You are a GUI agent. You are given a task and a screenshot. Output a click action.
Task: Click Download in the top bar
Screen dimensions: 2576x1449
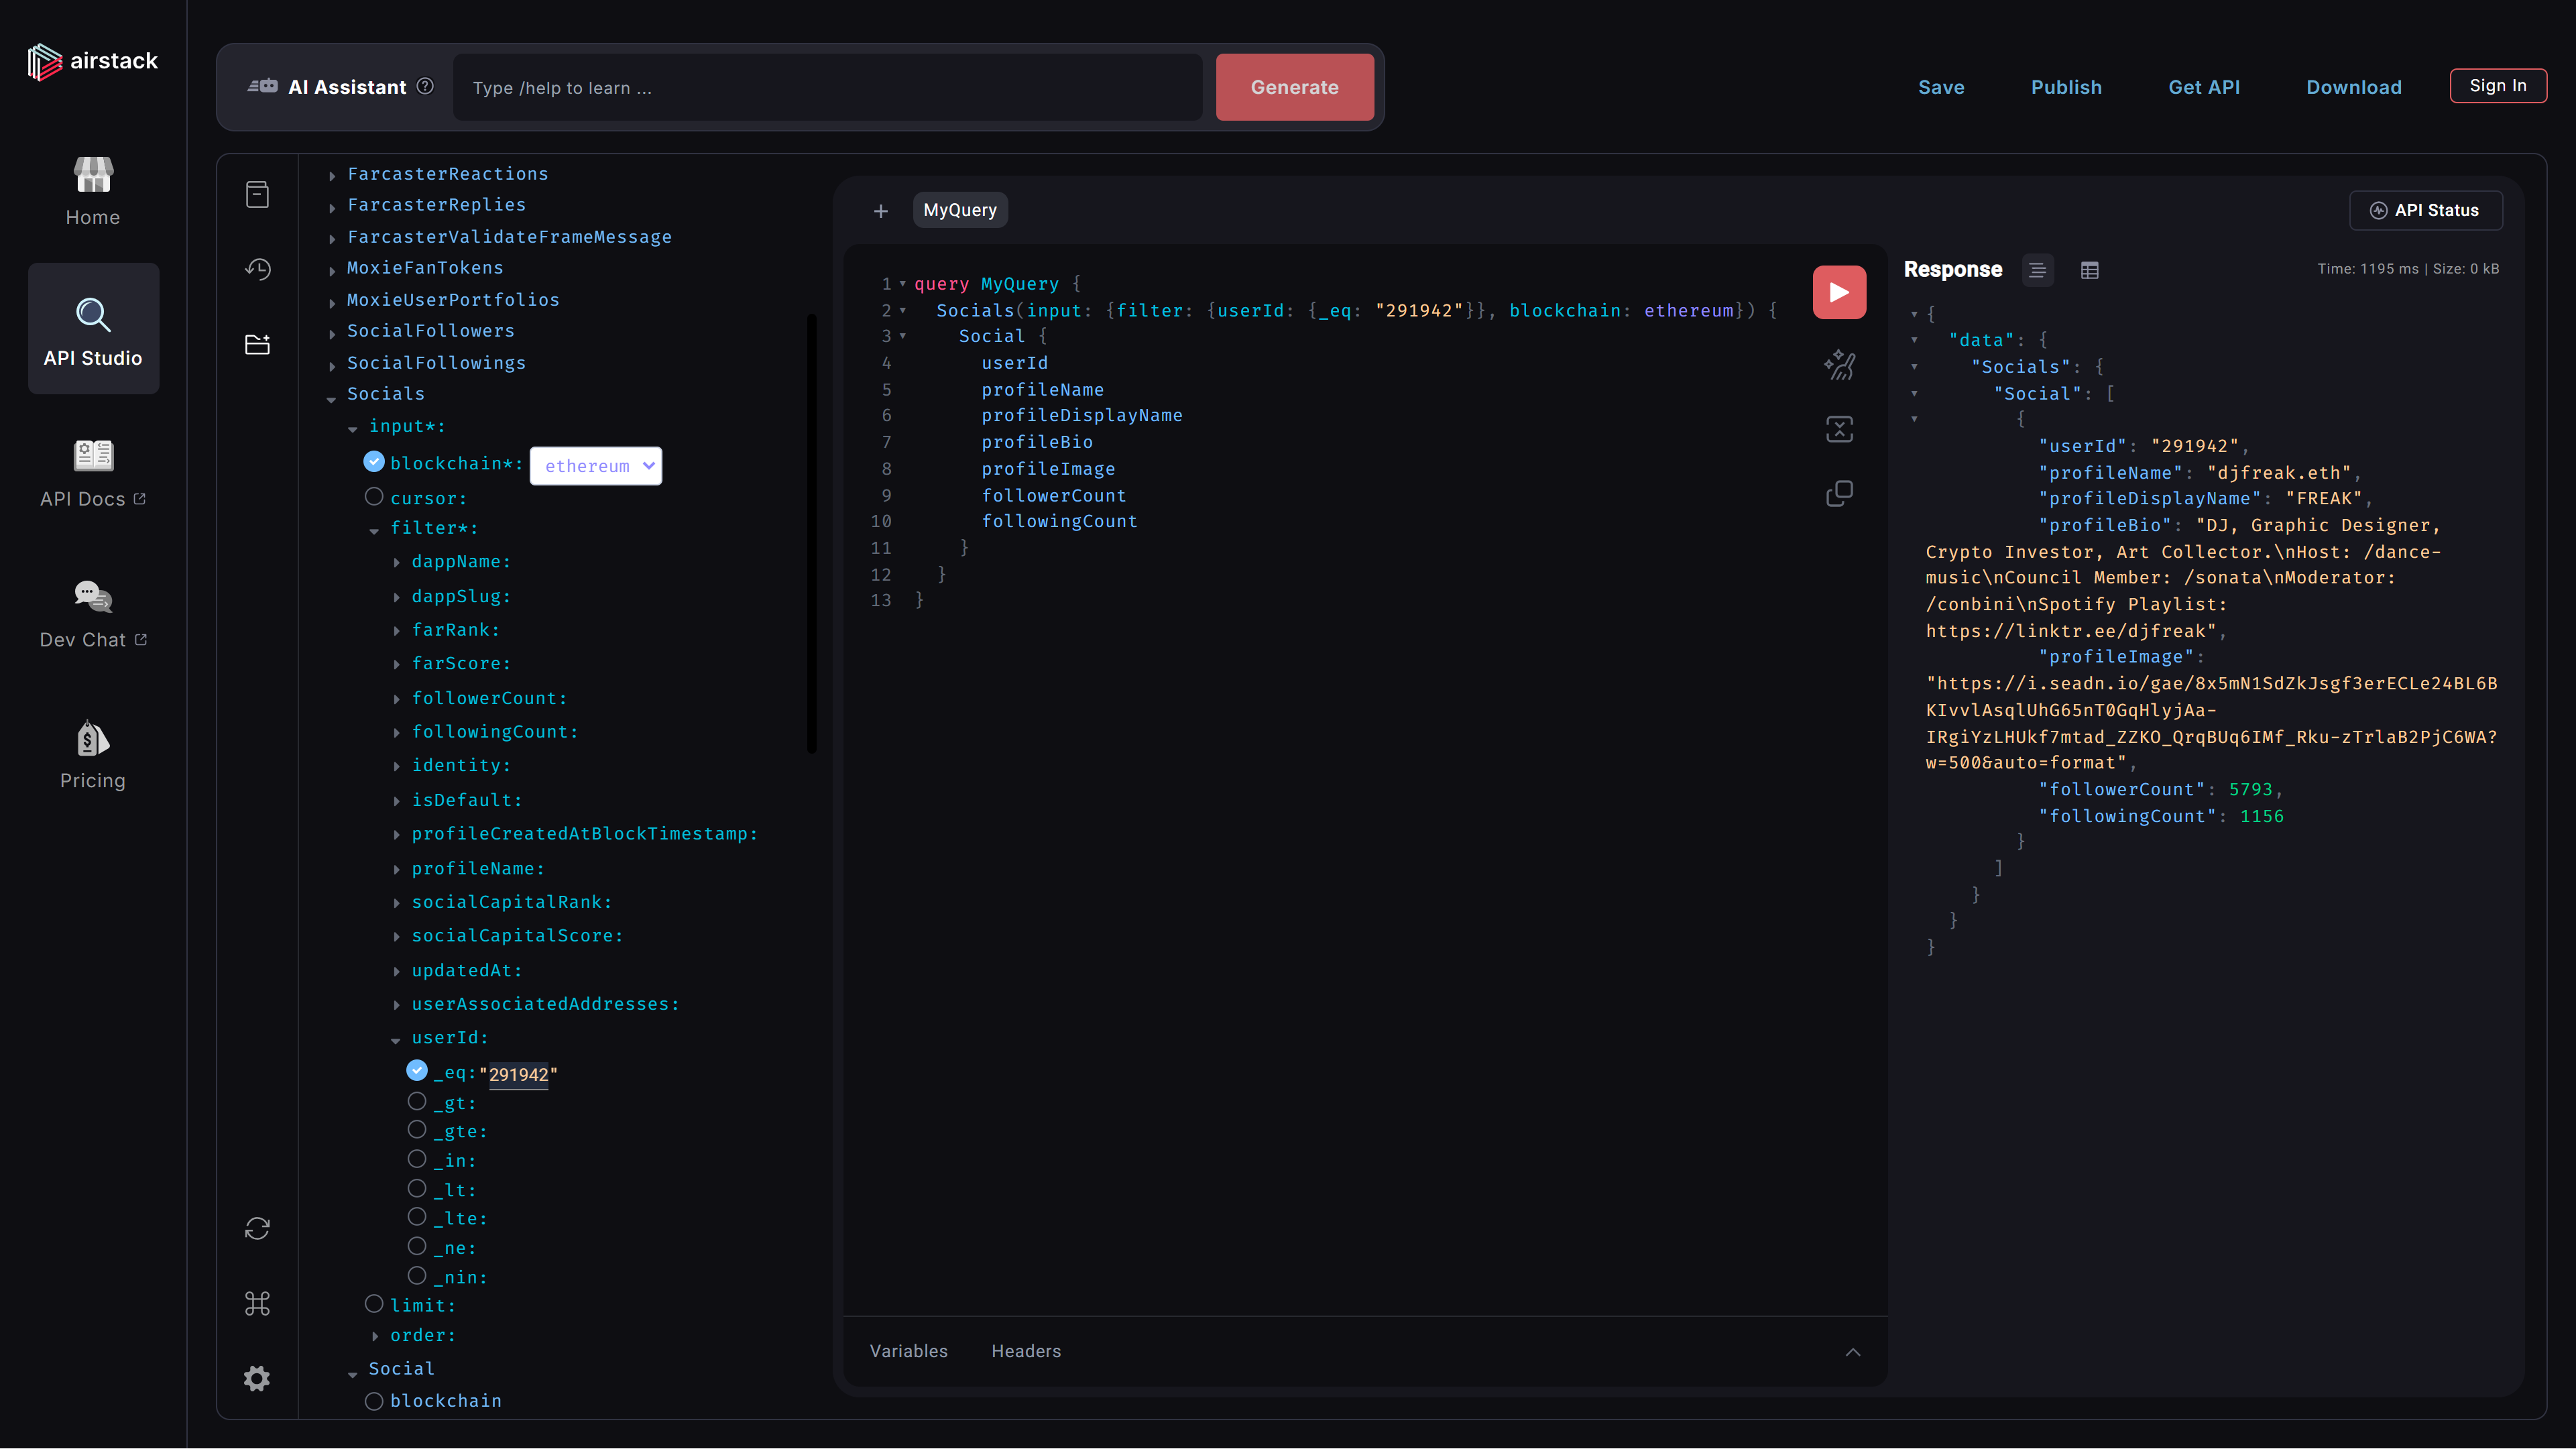click(x=2354, y=87)
